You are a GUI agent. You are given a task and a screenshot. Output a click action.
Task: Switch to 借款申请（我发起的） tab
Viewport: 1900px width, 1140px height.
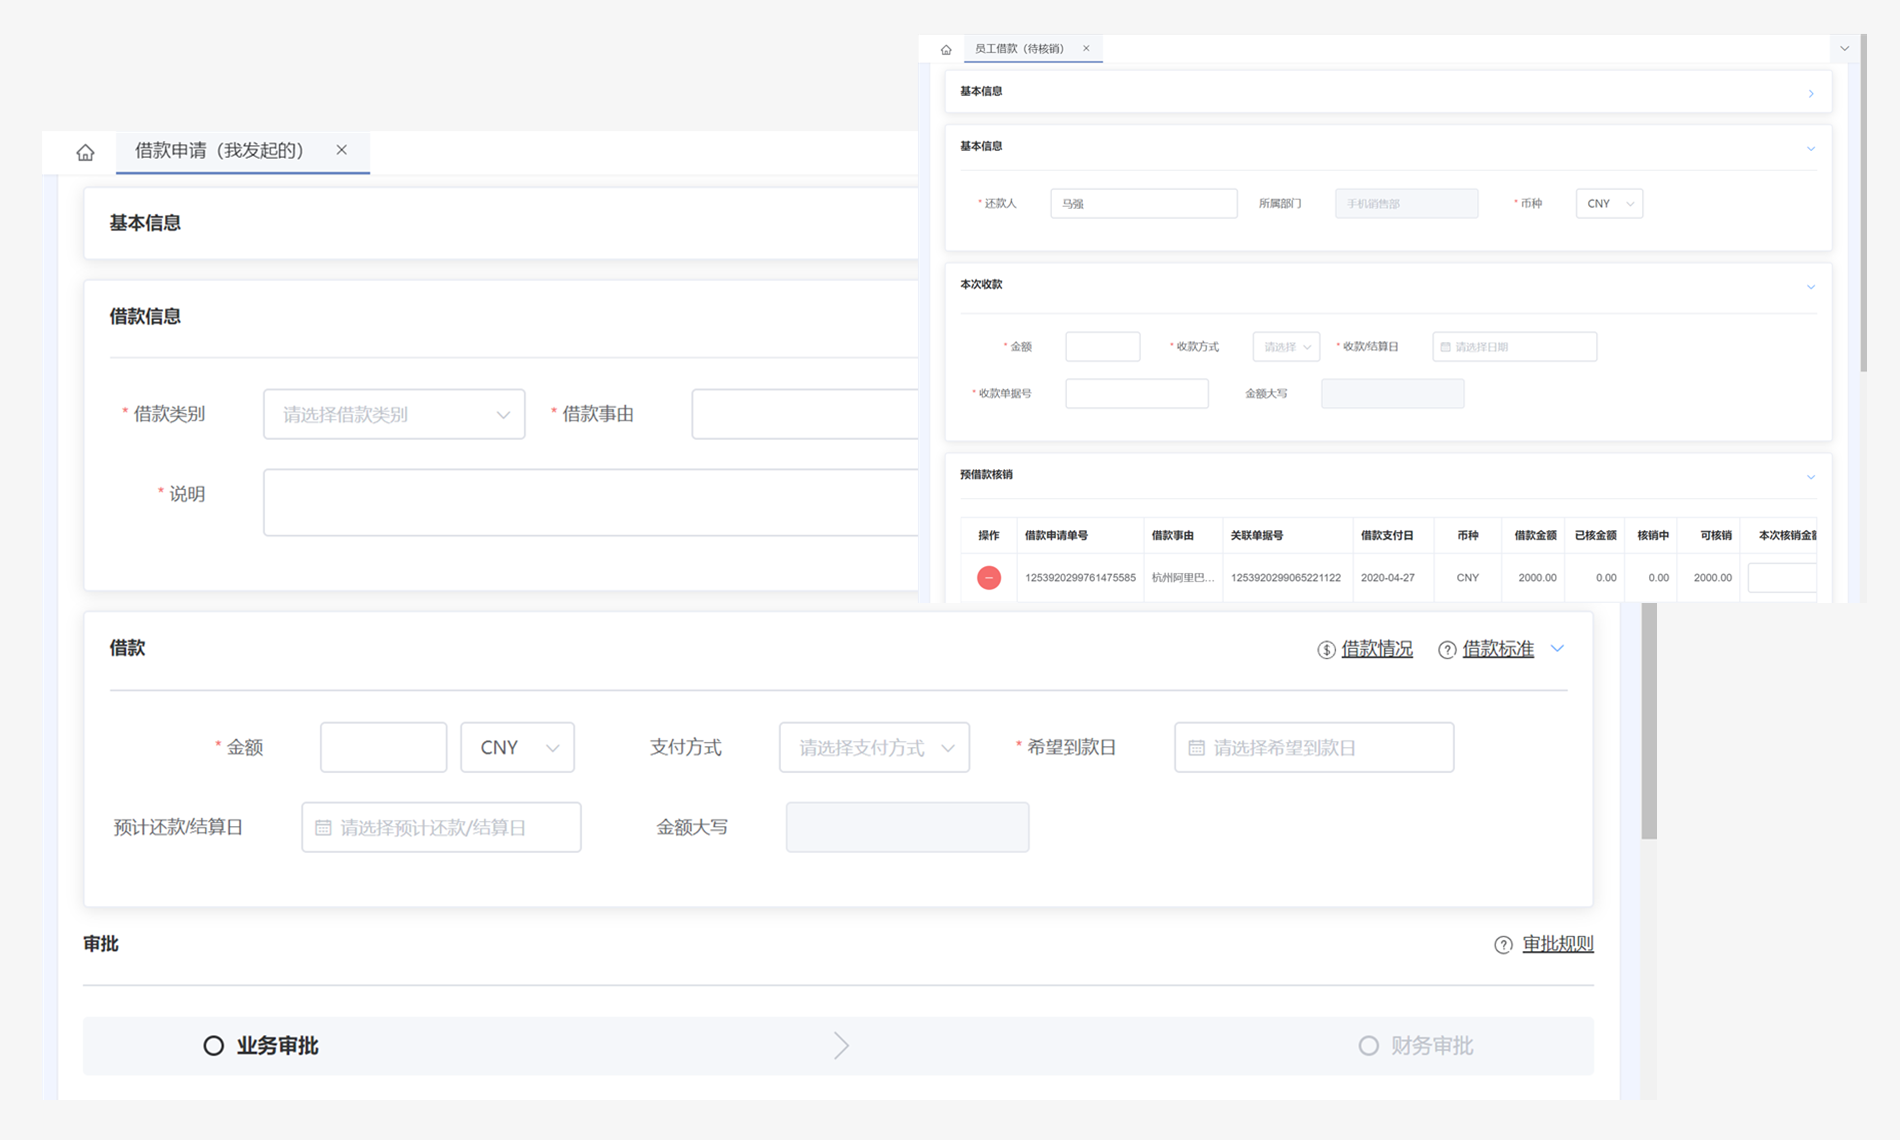219,151
